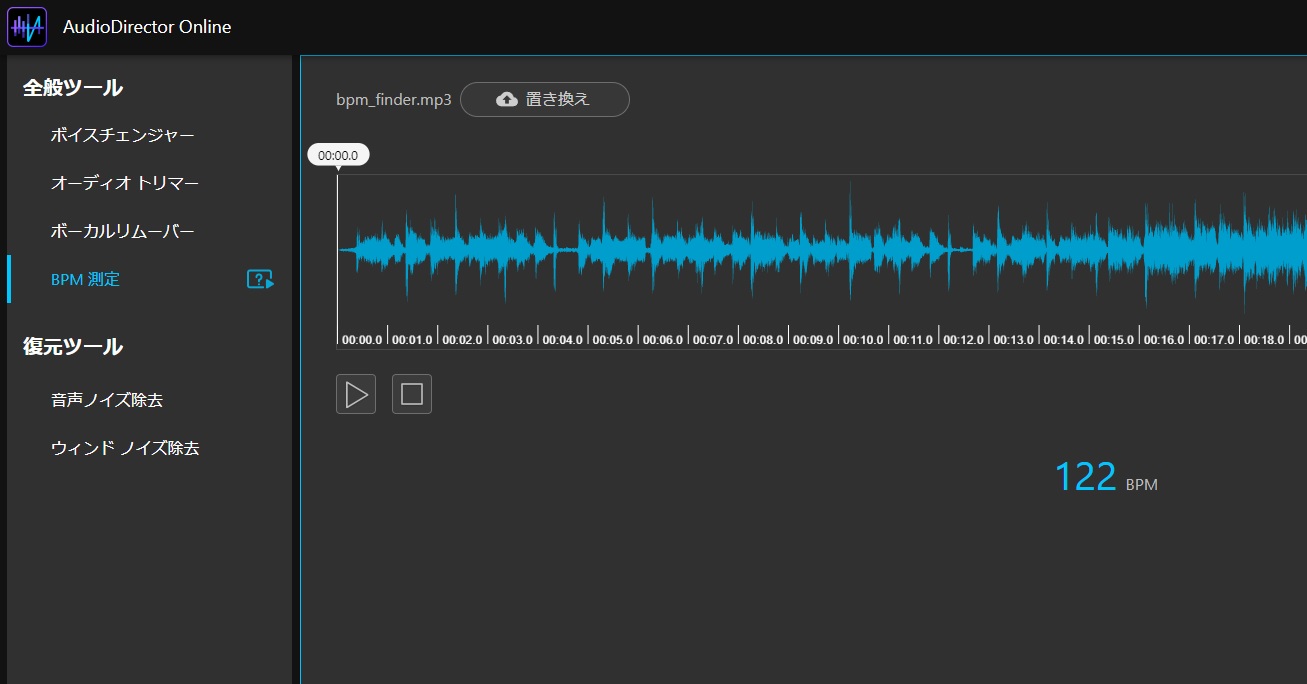Viewport: 1307px width, 684px height.
Task: Open the オーディオ トリマー tool
Action: [x=125, y=183]
